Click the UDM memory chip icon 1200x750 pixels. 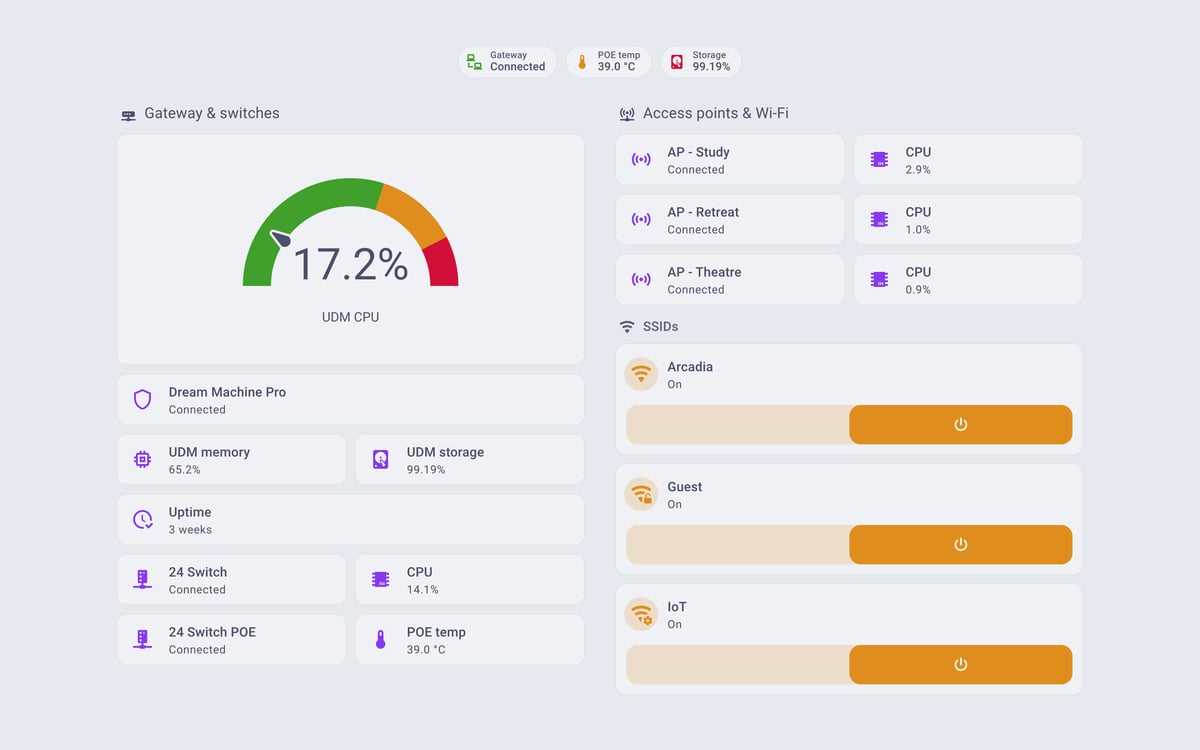coord(142,460)
